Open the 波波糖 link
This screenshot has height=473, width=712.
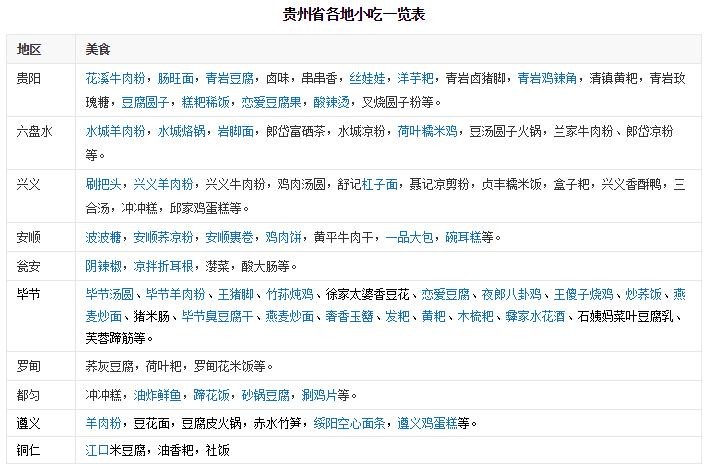coord(104,238)
